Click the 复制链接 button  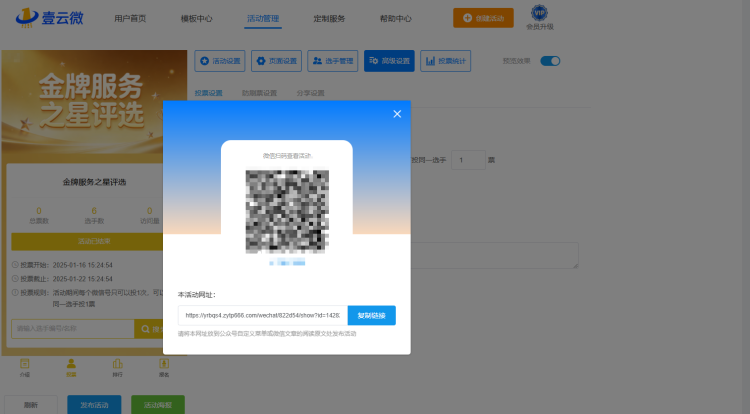tap(372, 316)
